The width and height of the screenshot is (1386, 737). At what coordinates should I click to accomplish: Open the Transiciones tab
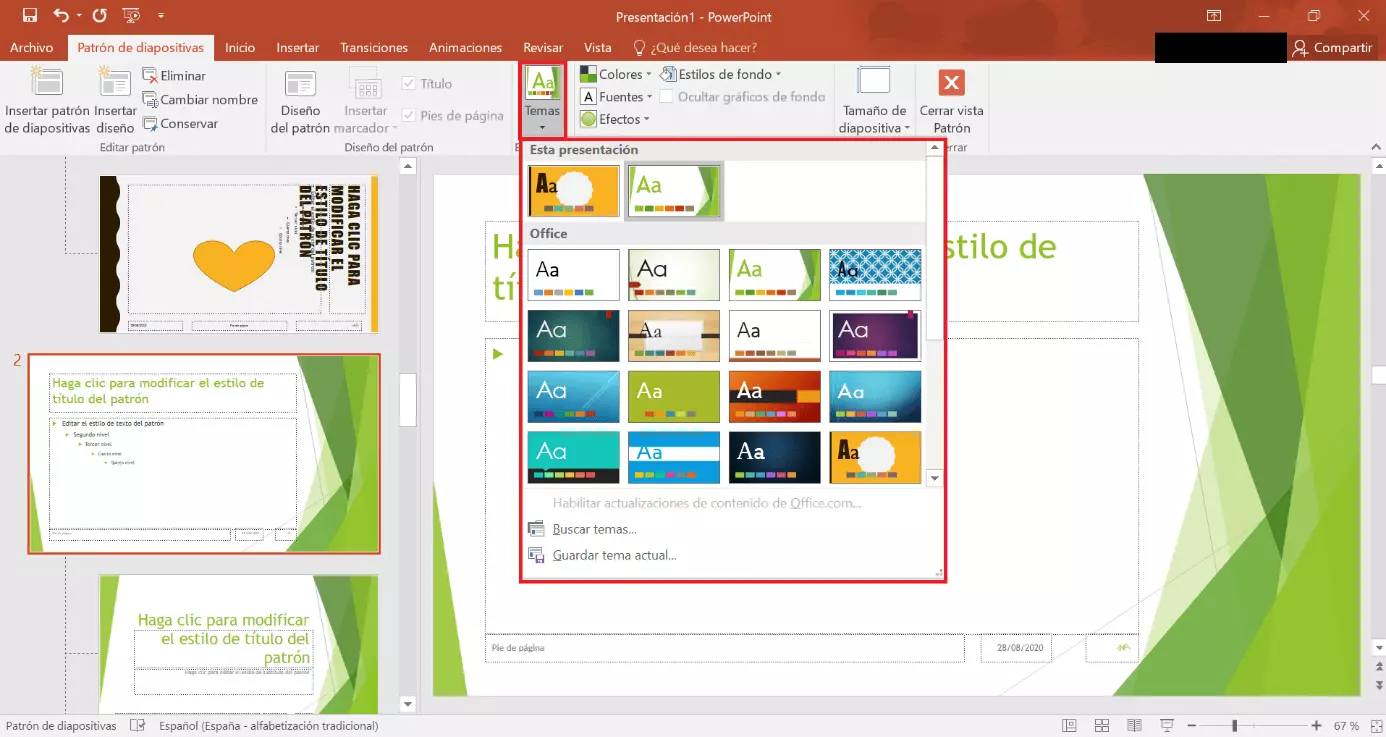point(374,47)
